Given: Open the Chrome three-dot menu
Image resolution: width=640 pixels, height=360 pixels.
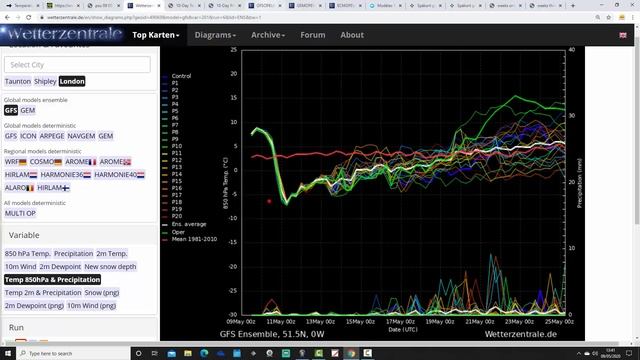Looking at the screenshot, I should 633,18.
